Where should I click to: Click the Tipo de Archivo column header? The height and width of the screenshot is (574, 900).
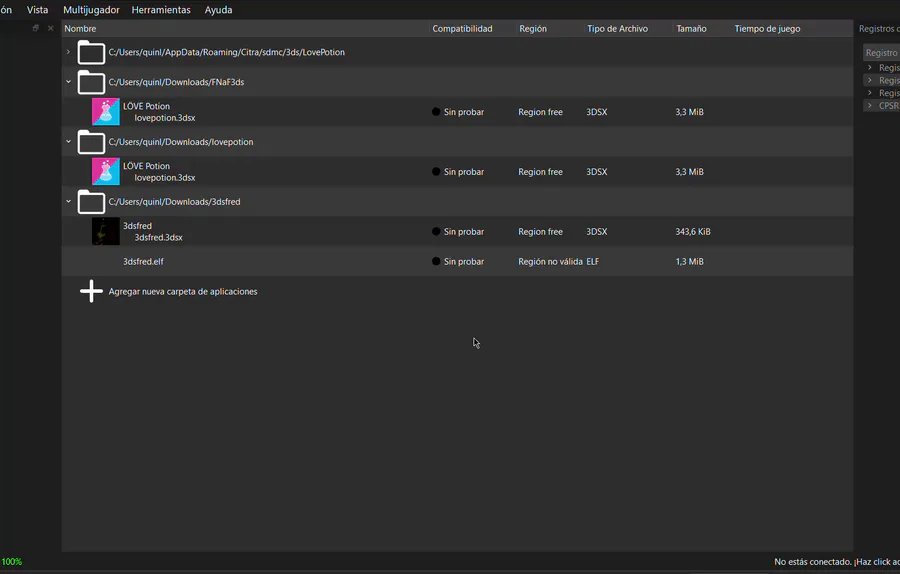point(617,29)
